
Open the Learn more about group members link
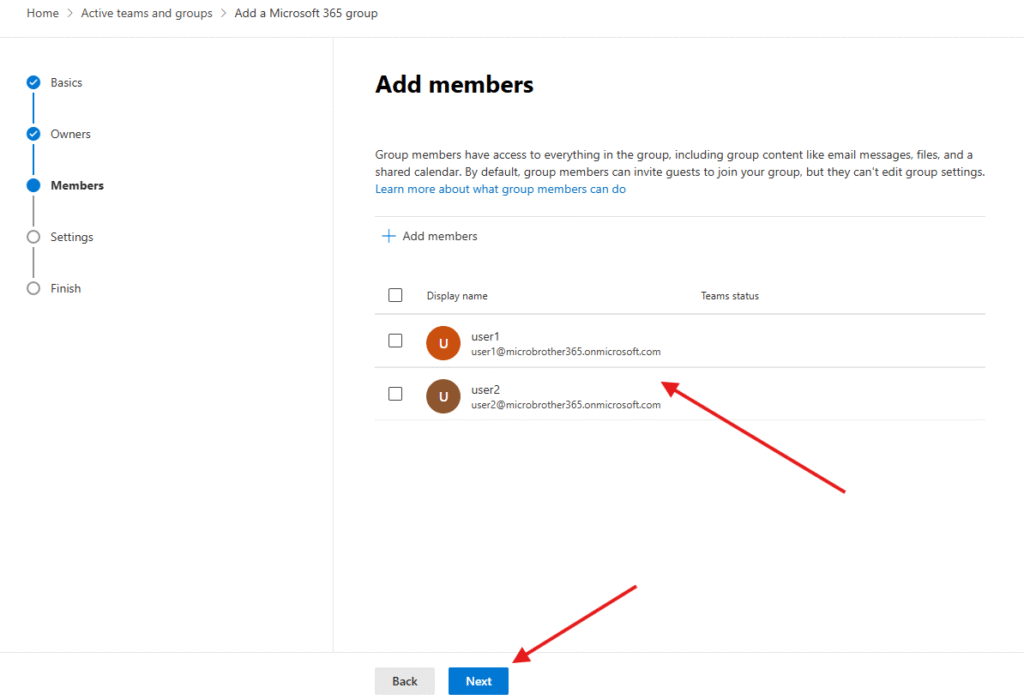pos(500,189)
